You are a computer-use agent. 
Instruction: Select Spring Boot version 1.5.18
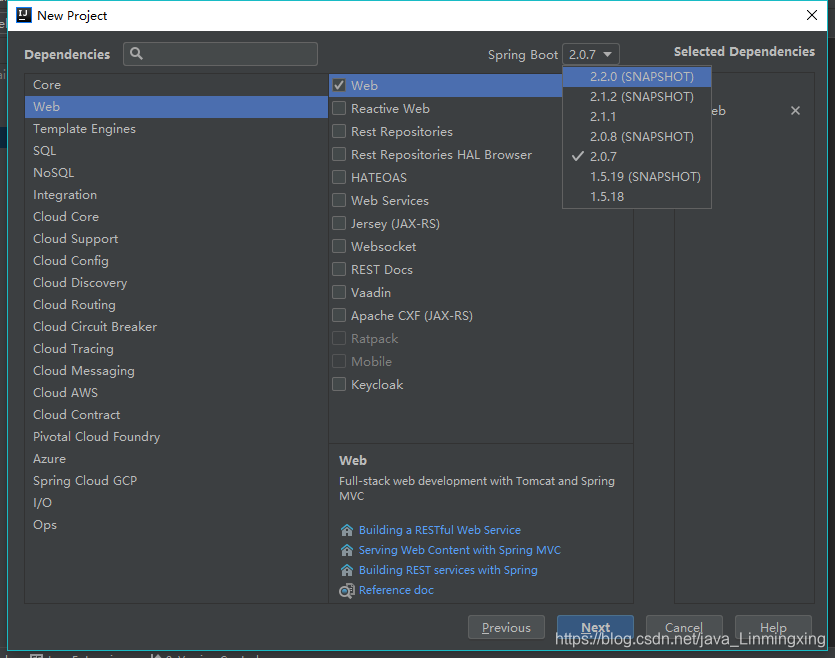tap(637, 196)
